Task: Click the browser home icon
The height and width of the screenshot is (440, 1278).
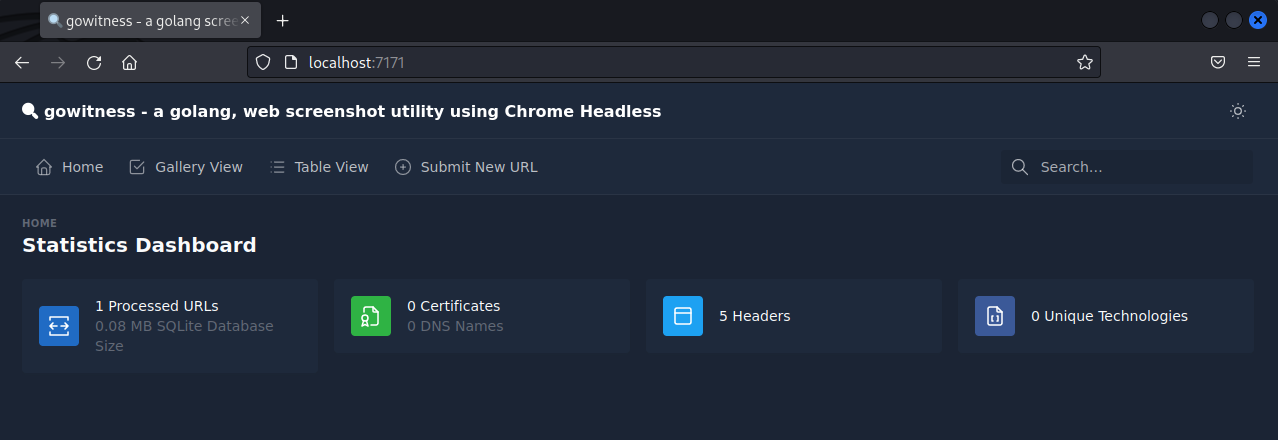Action: 129,62
